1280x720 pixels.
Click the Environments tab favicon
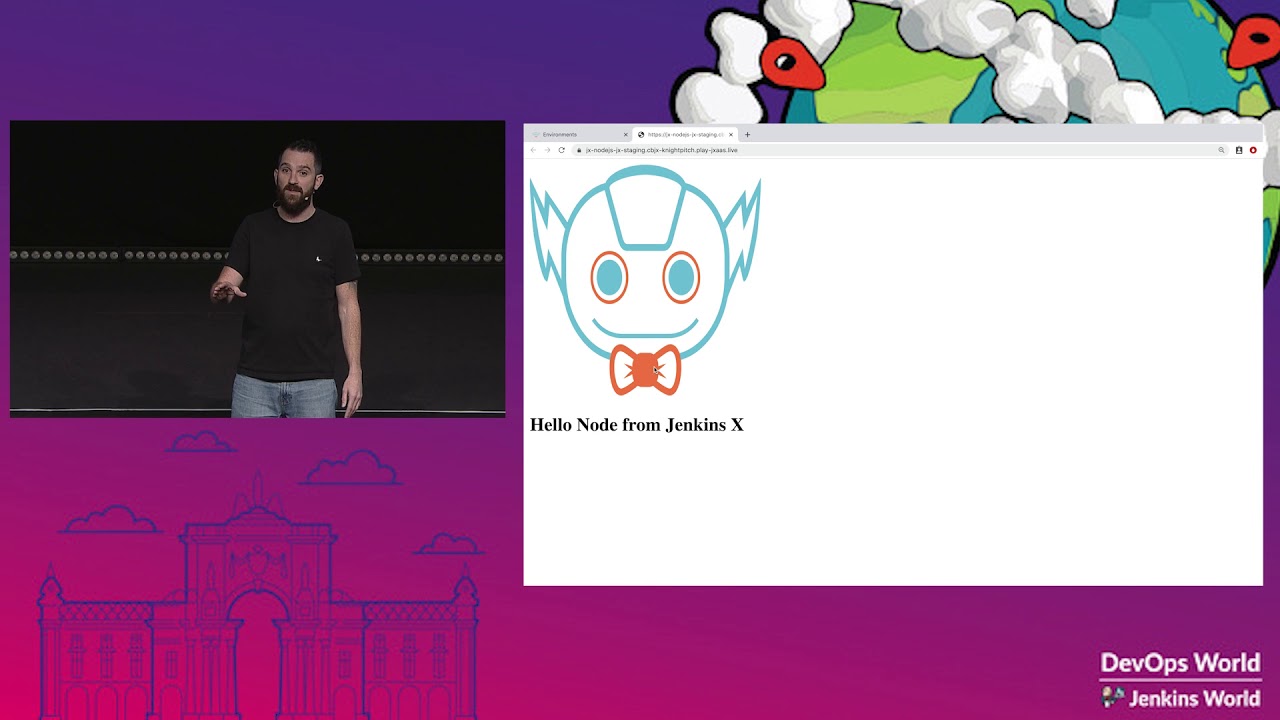tap(536, 134)
